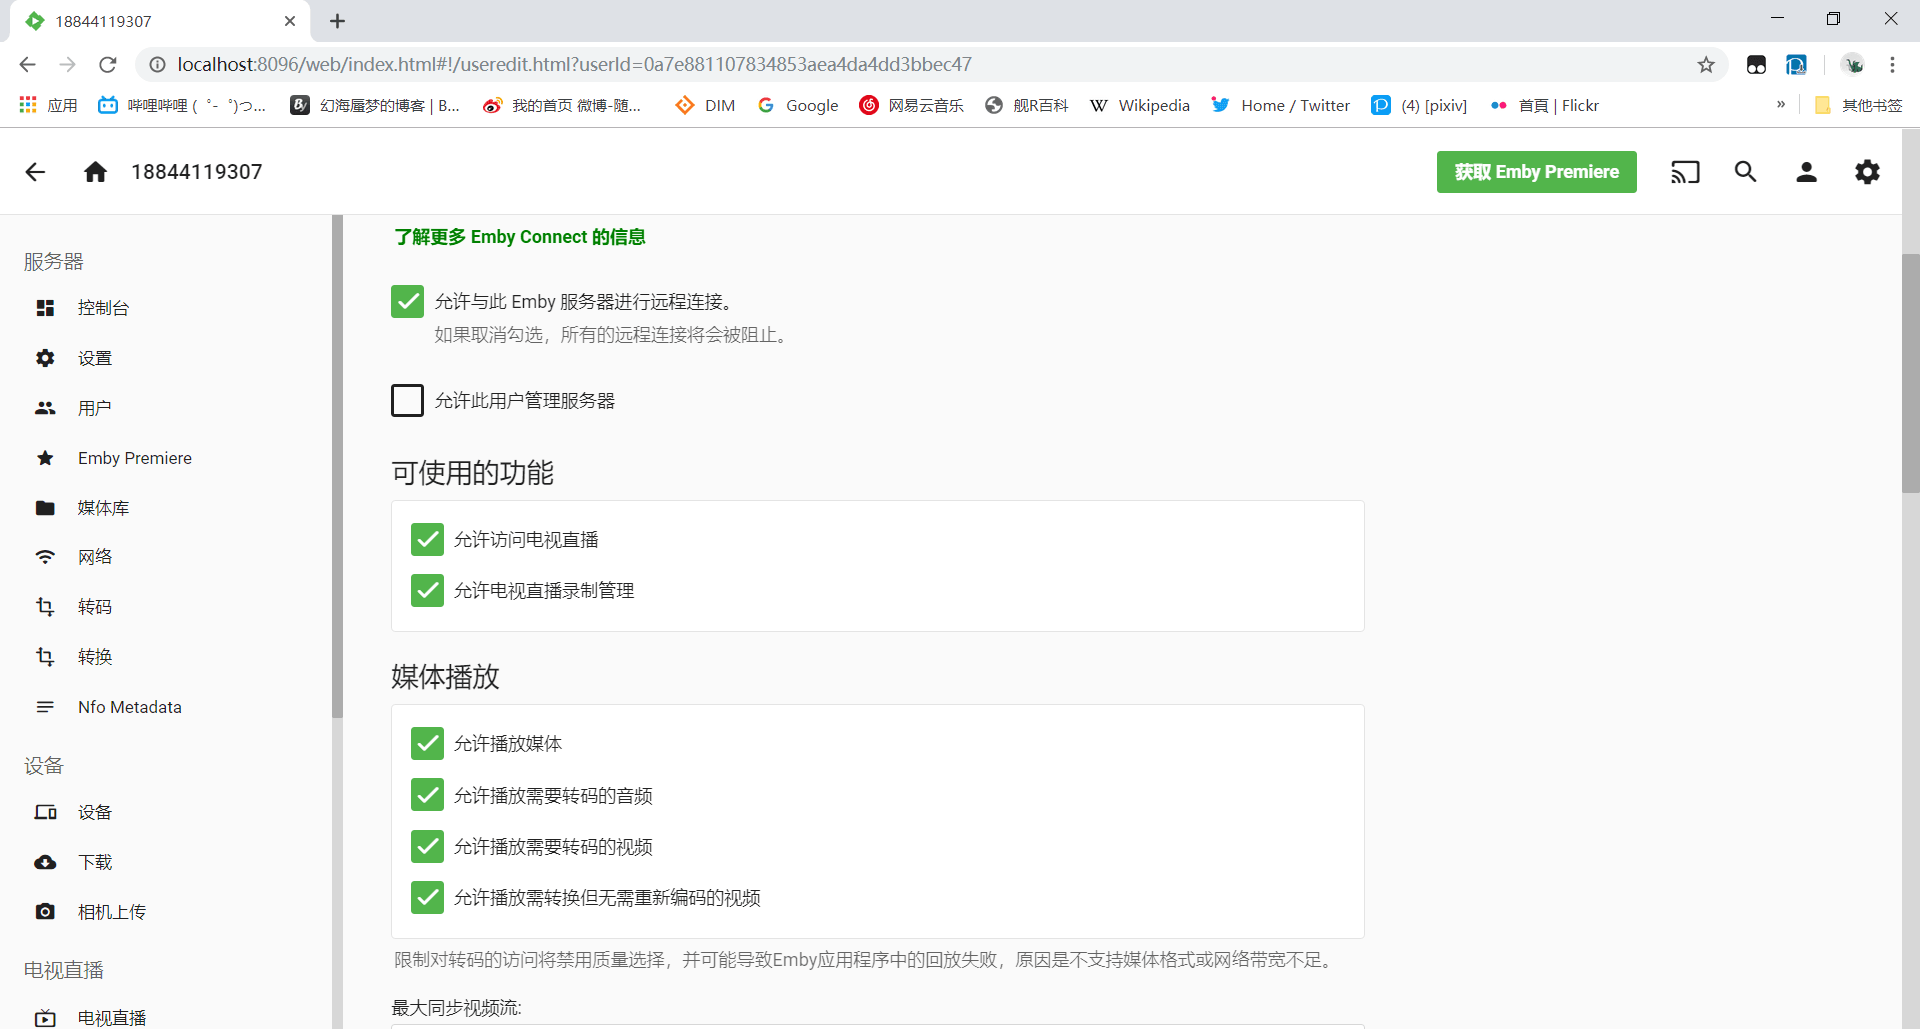Screen dimensions: 1920x1029
Task: Click the page vertical scrollbar thumb
Action: pyautogui.click(x=1910, y=373)
